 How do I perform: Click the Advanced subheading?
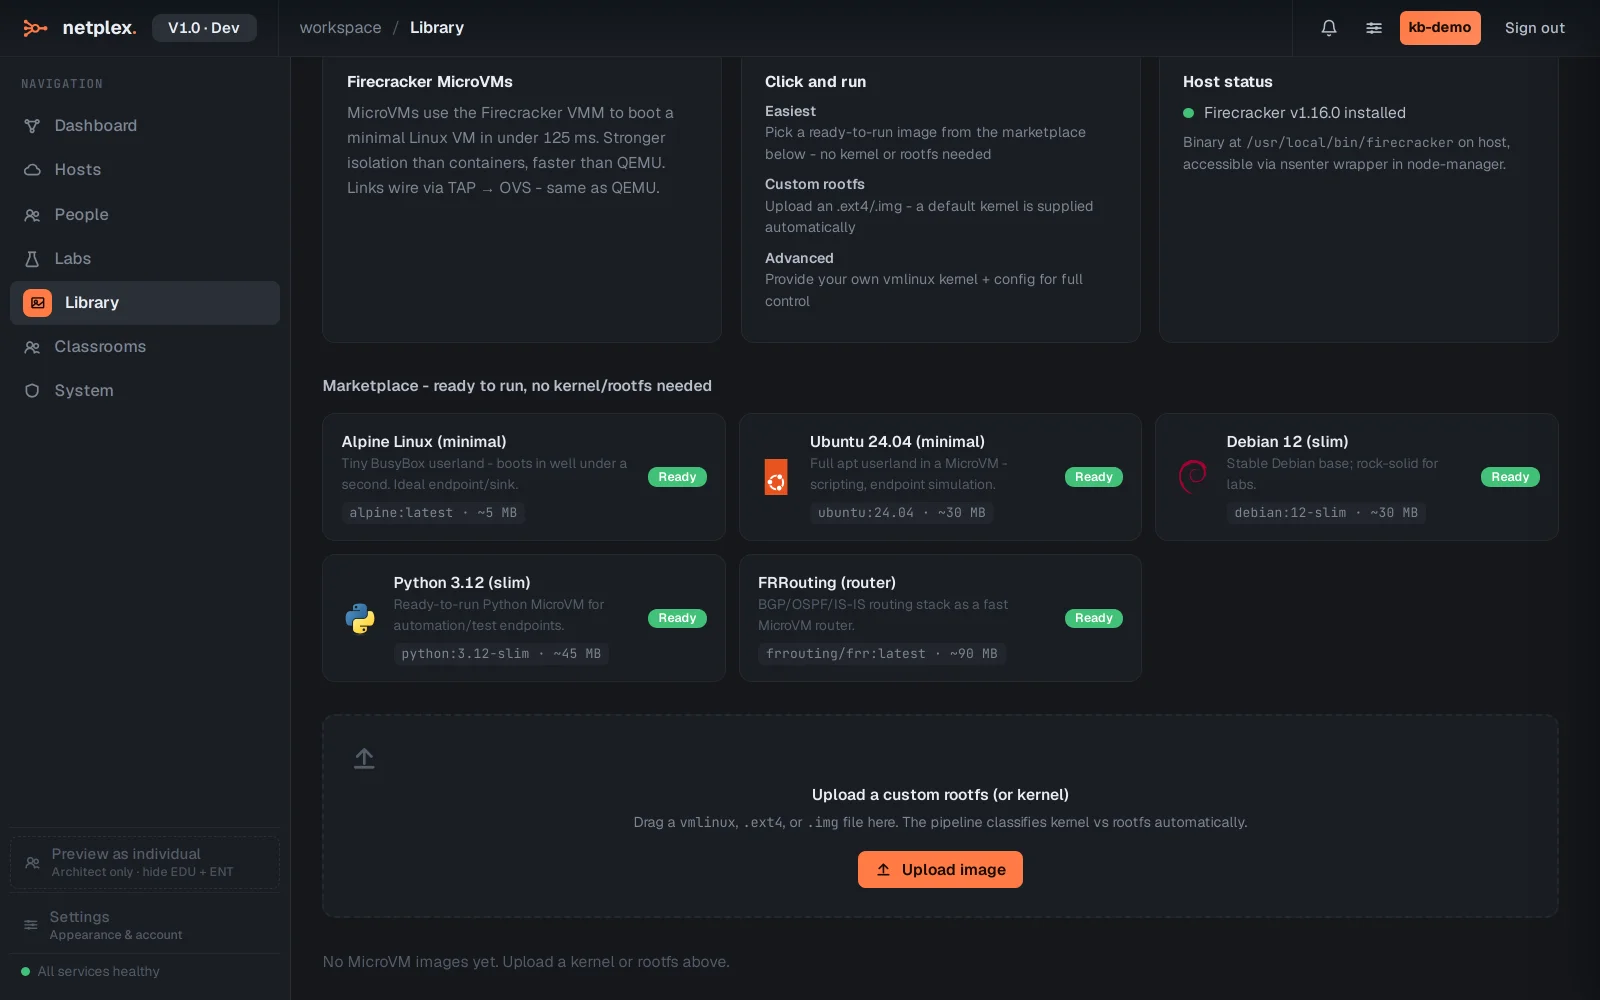point(799,258)
